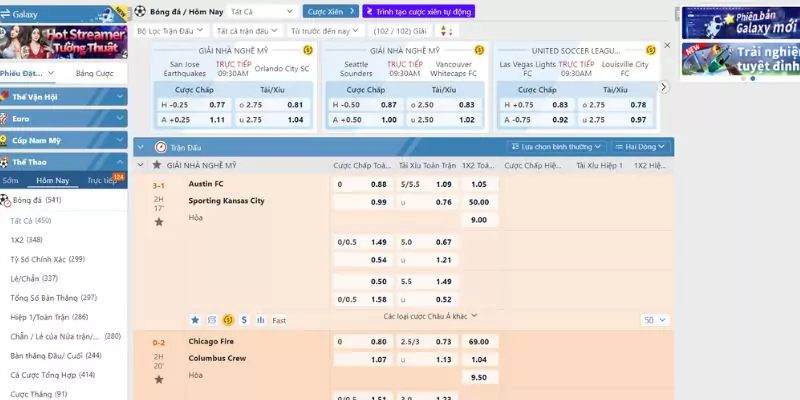
Task: Favorite the Giải Nhà Nghề Mỹ league star
Action: click(157, 165)
